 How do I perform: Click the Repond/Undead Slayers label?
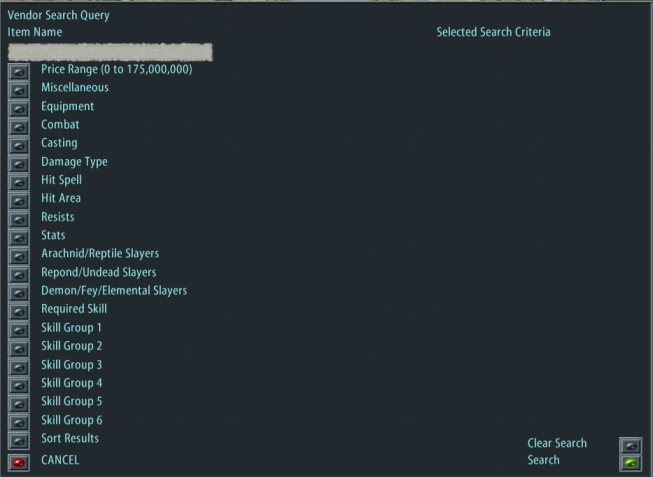99,272
